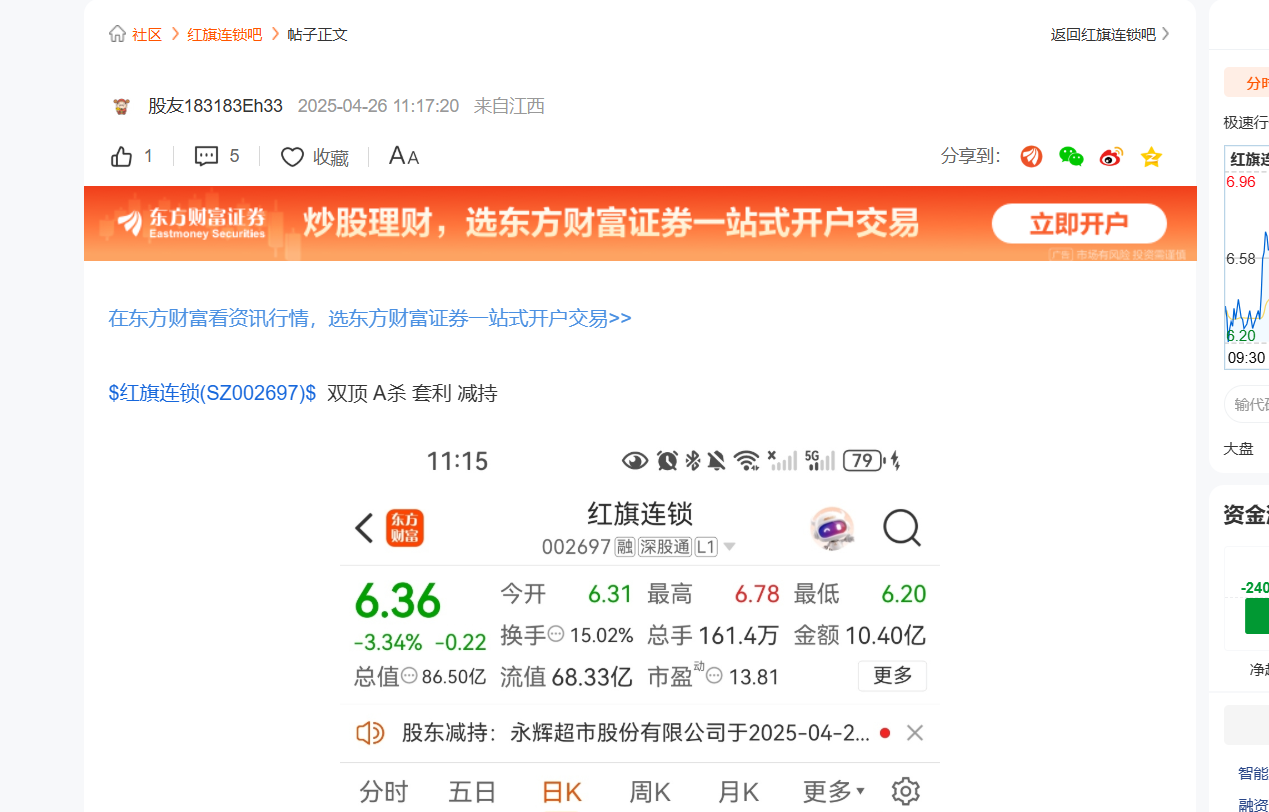Switch to 分时 tab in chart

pos(384,792)
